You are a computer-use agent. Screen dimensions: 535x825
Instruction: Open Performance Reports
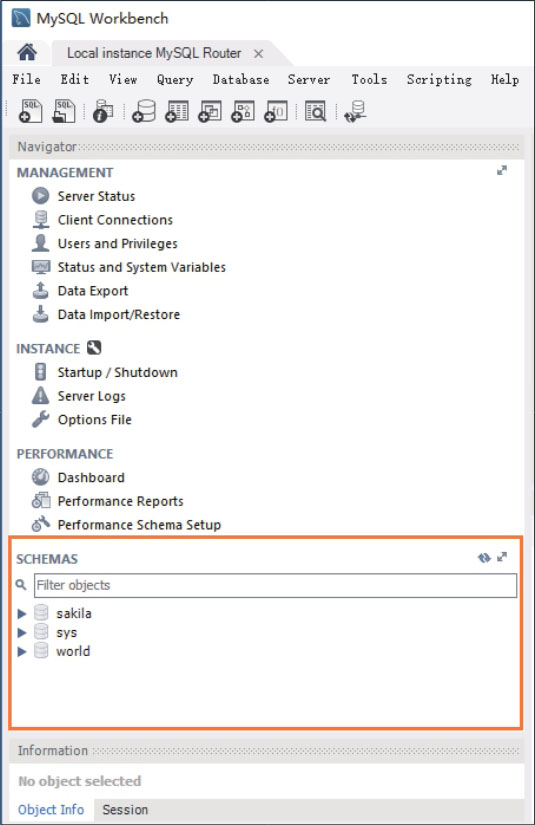[x=120, y=501]
